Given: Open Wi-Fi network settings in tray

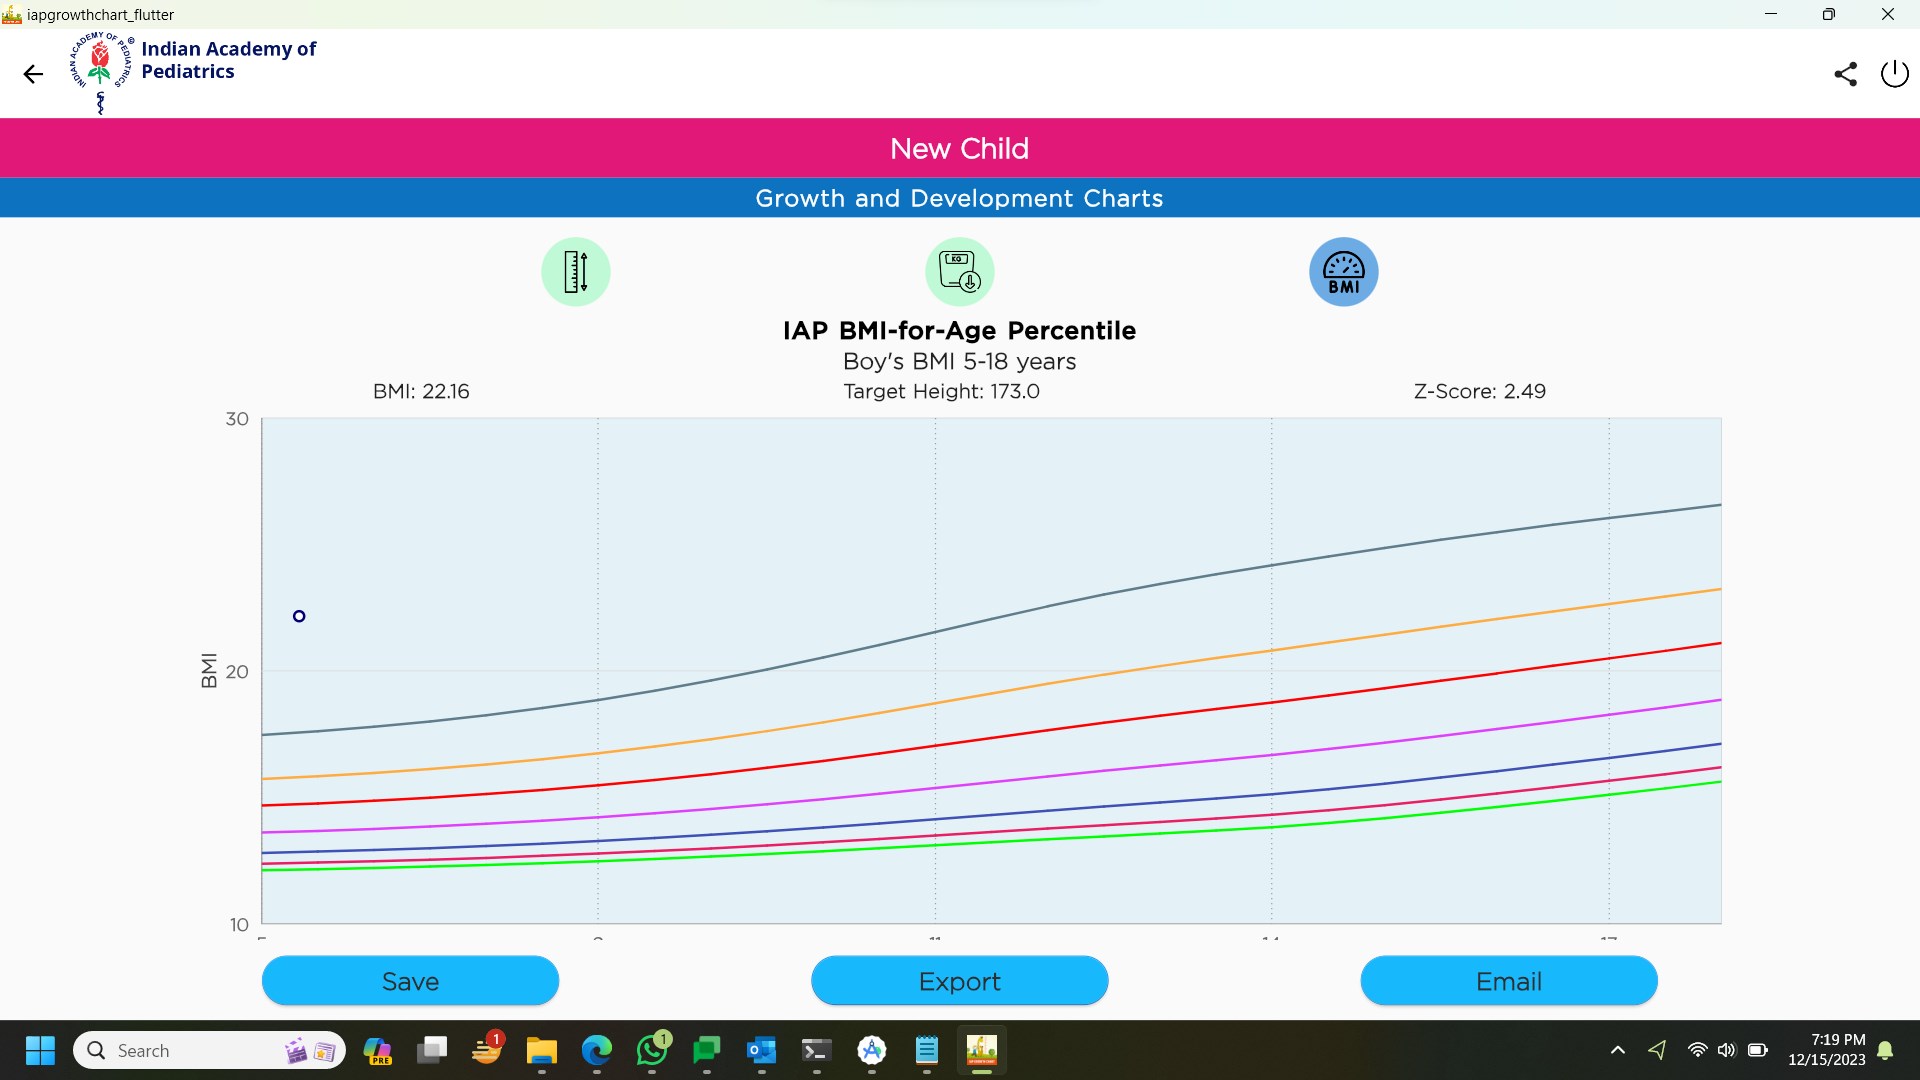Looking at the screenshot, I should pos(1697,1050).
